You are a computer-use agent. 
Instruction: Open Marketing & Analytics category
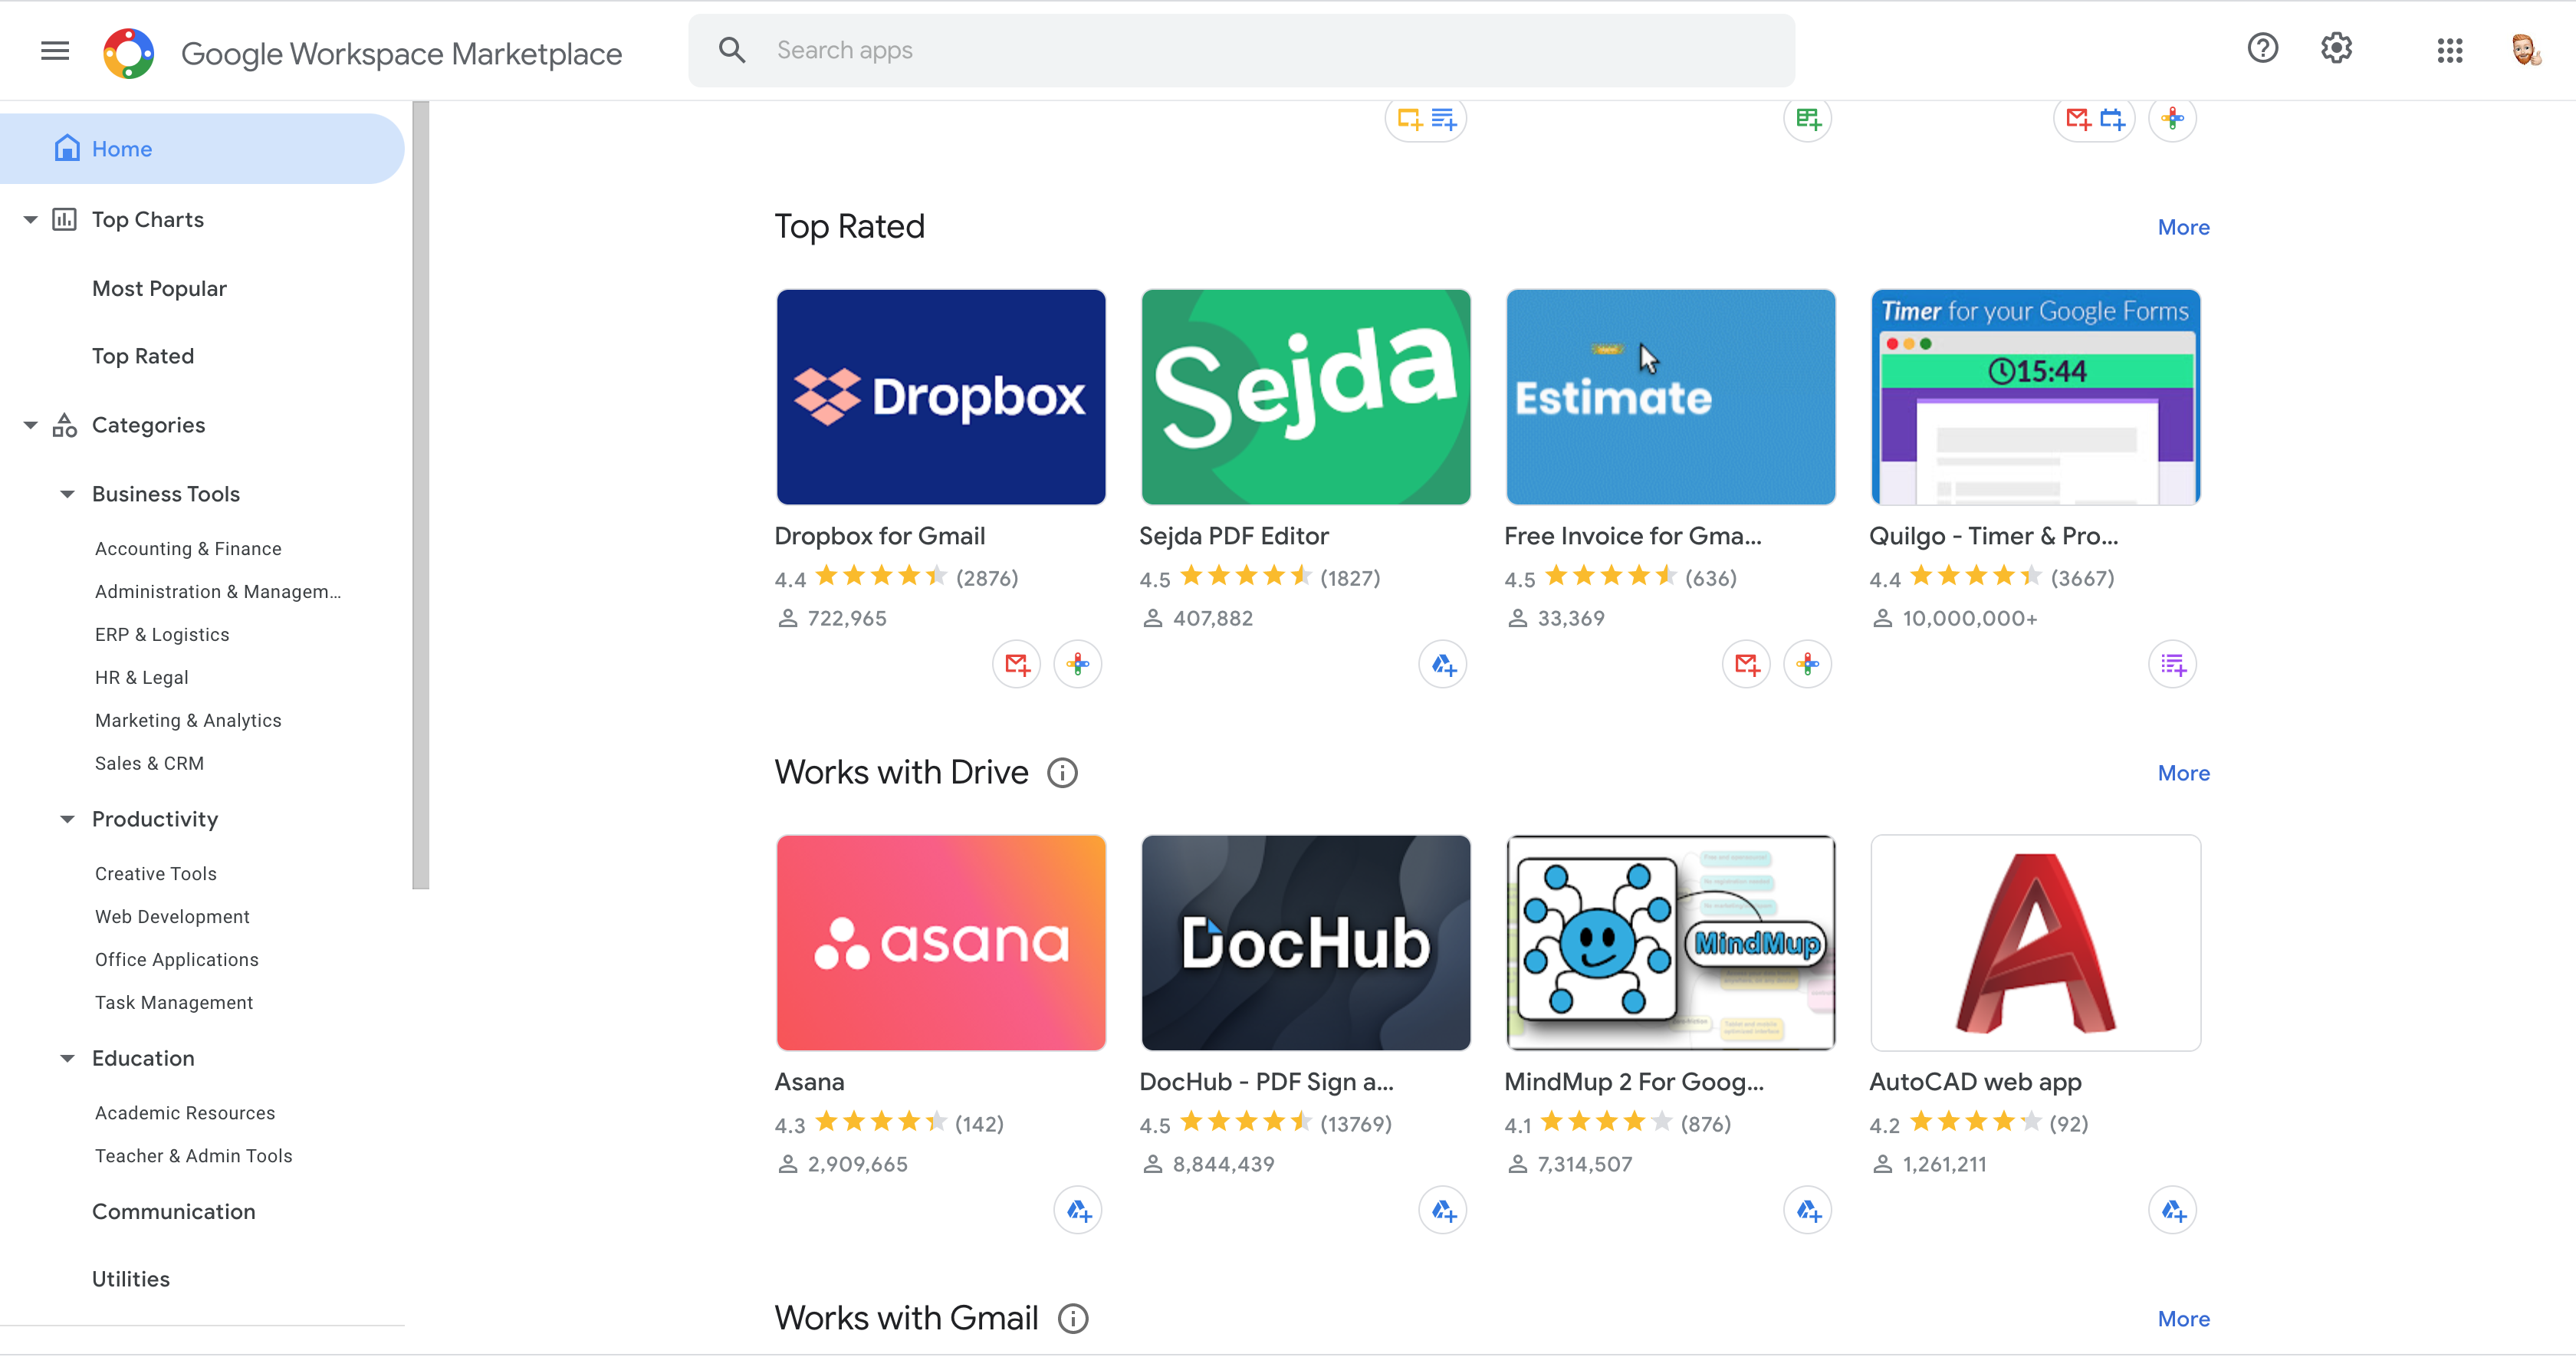(x=188, y=721)
